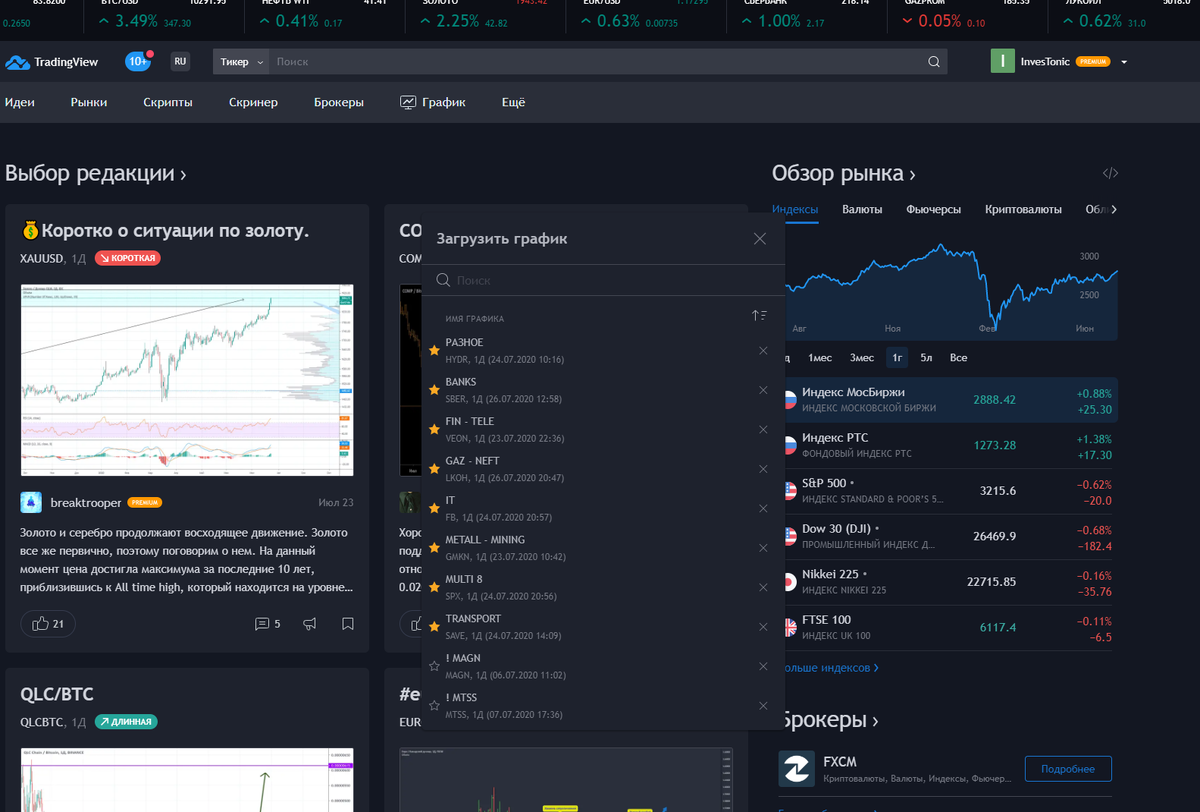Select the Все chart range
This screenshot has height=812, width=1200.
[x=958, y=357]
